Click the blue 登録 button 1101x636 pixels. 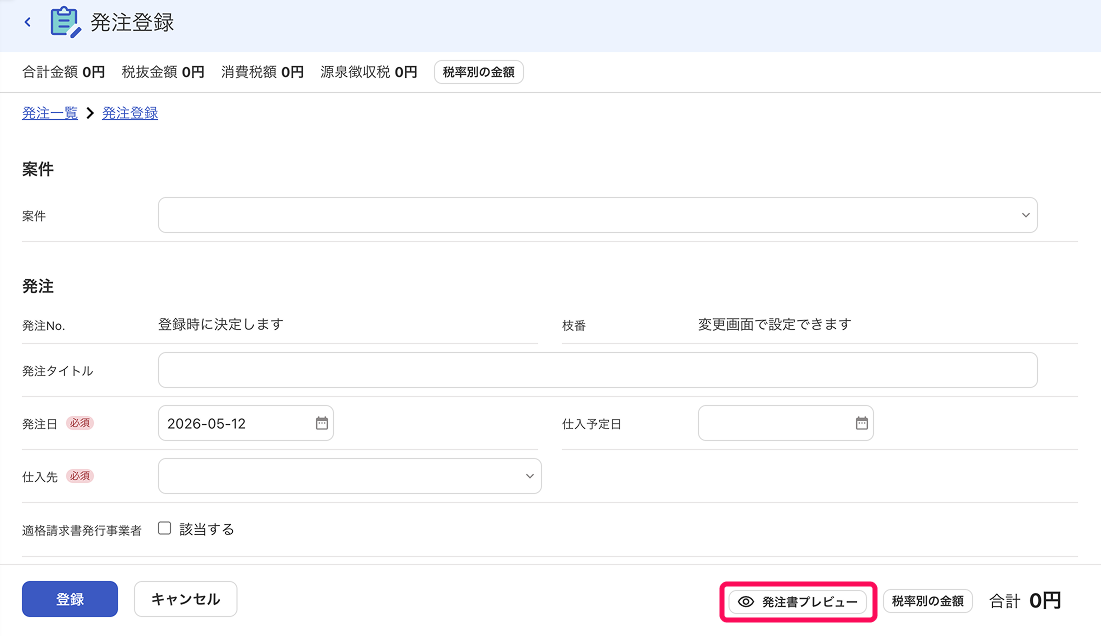(x=70, y=599)
